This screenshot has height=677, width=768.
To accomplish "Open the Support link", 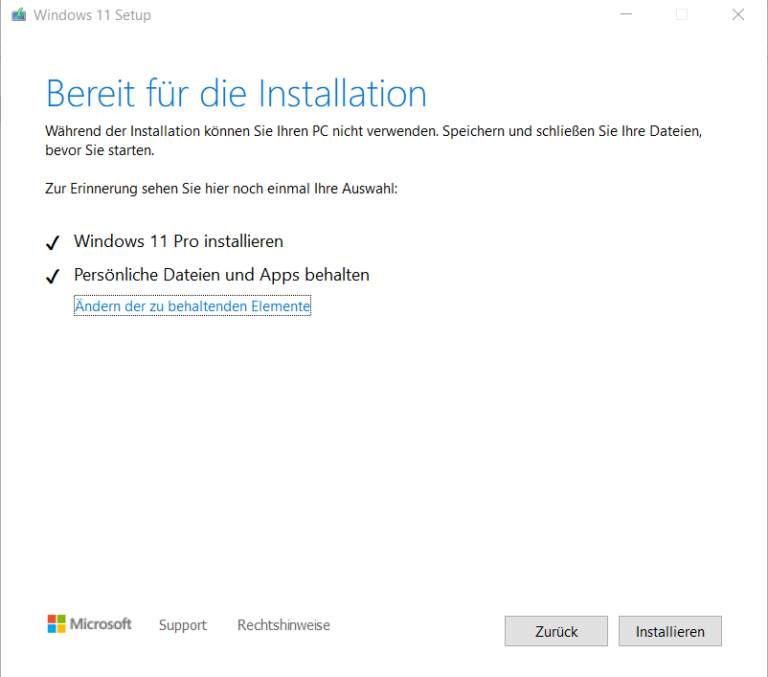I will coord(183,625).
